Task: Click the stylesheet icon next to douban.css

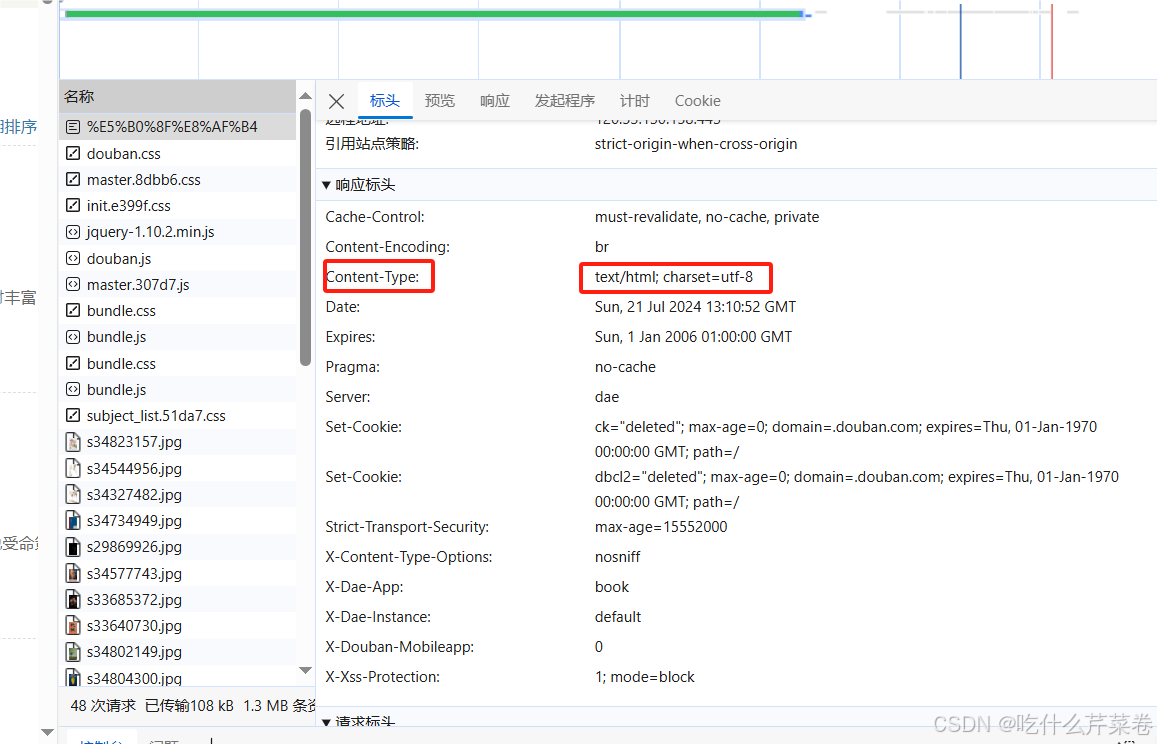Action: (x=72, y=154)
